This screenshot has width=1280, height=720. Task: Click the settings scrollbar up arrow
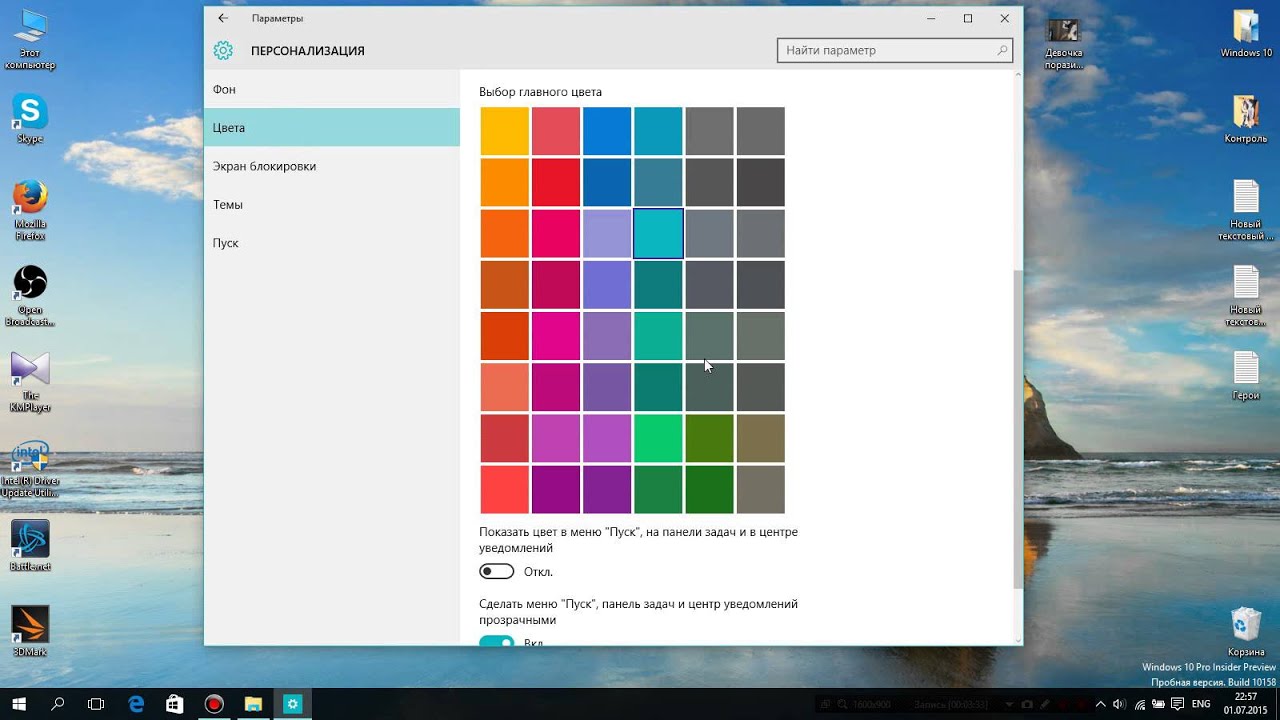pos(1018,76)
